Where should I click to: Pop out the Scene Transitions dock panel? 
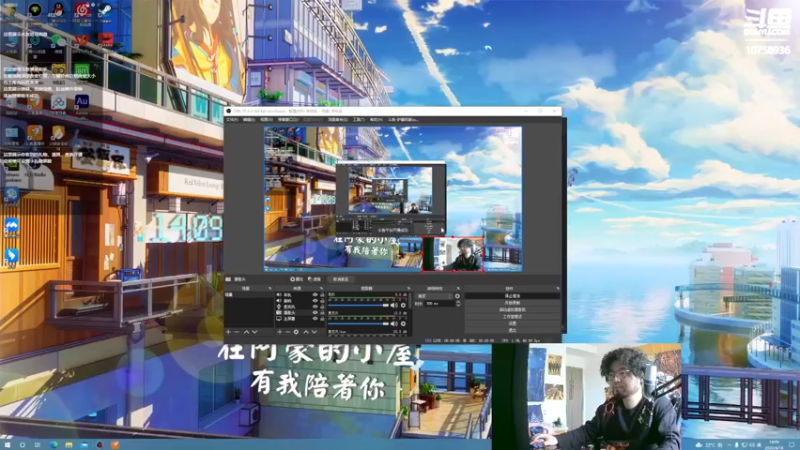458,288
